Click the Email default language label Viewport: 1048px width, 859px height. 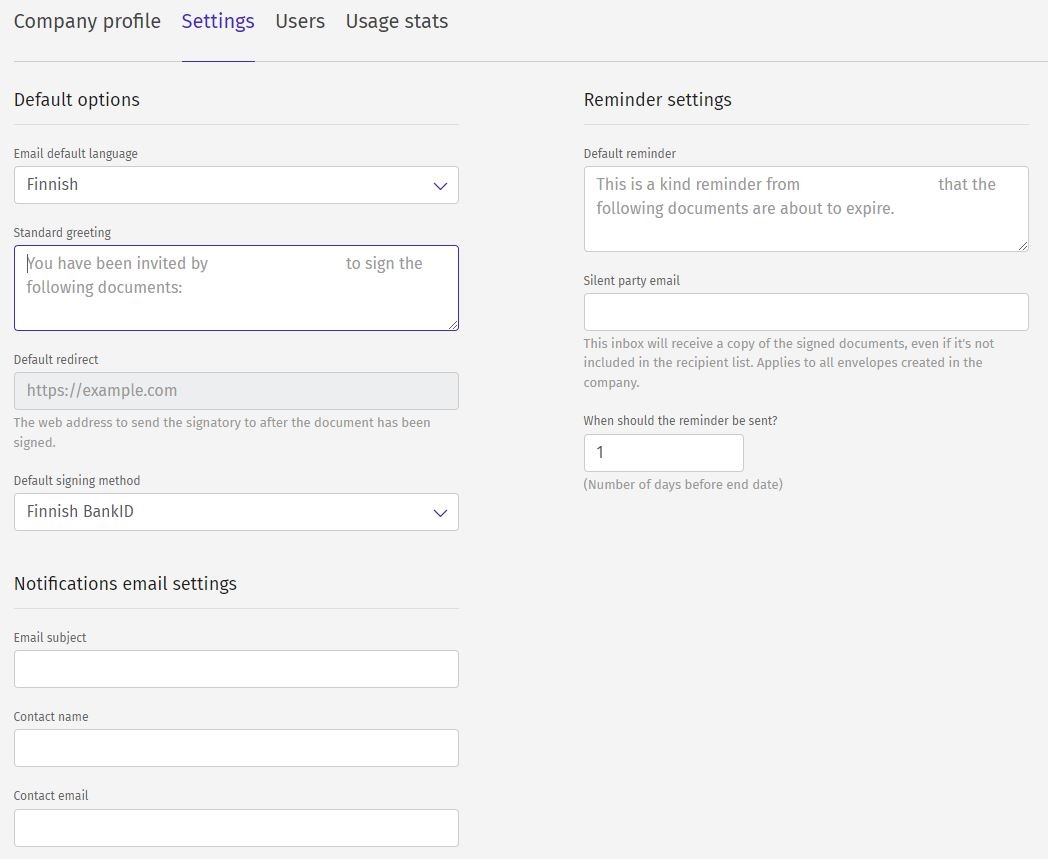point(76,154)
